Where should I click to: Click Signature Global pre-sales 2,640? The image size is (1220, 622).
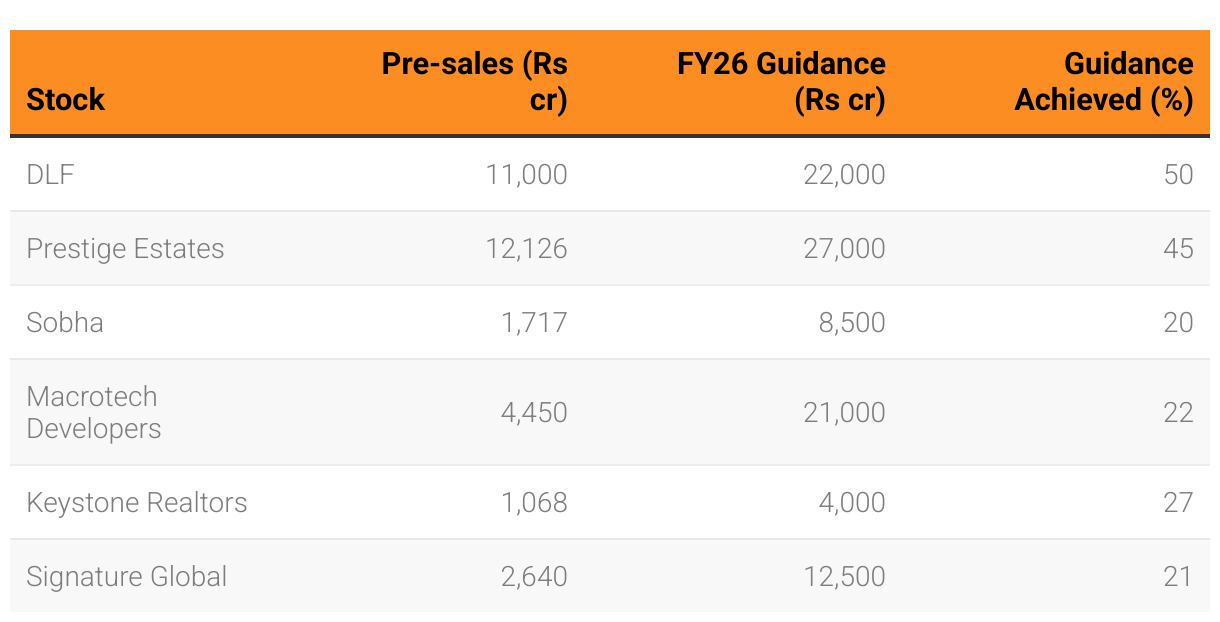coord(534,576)
